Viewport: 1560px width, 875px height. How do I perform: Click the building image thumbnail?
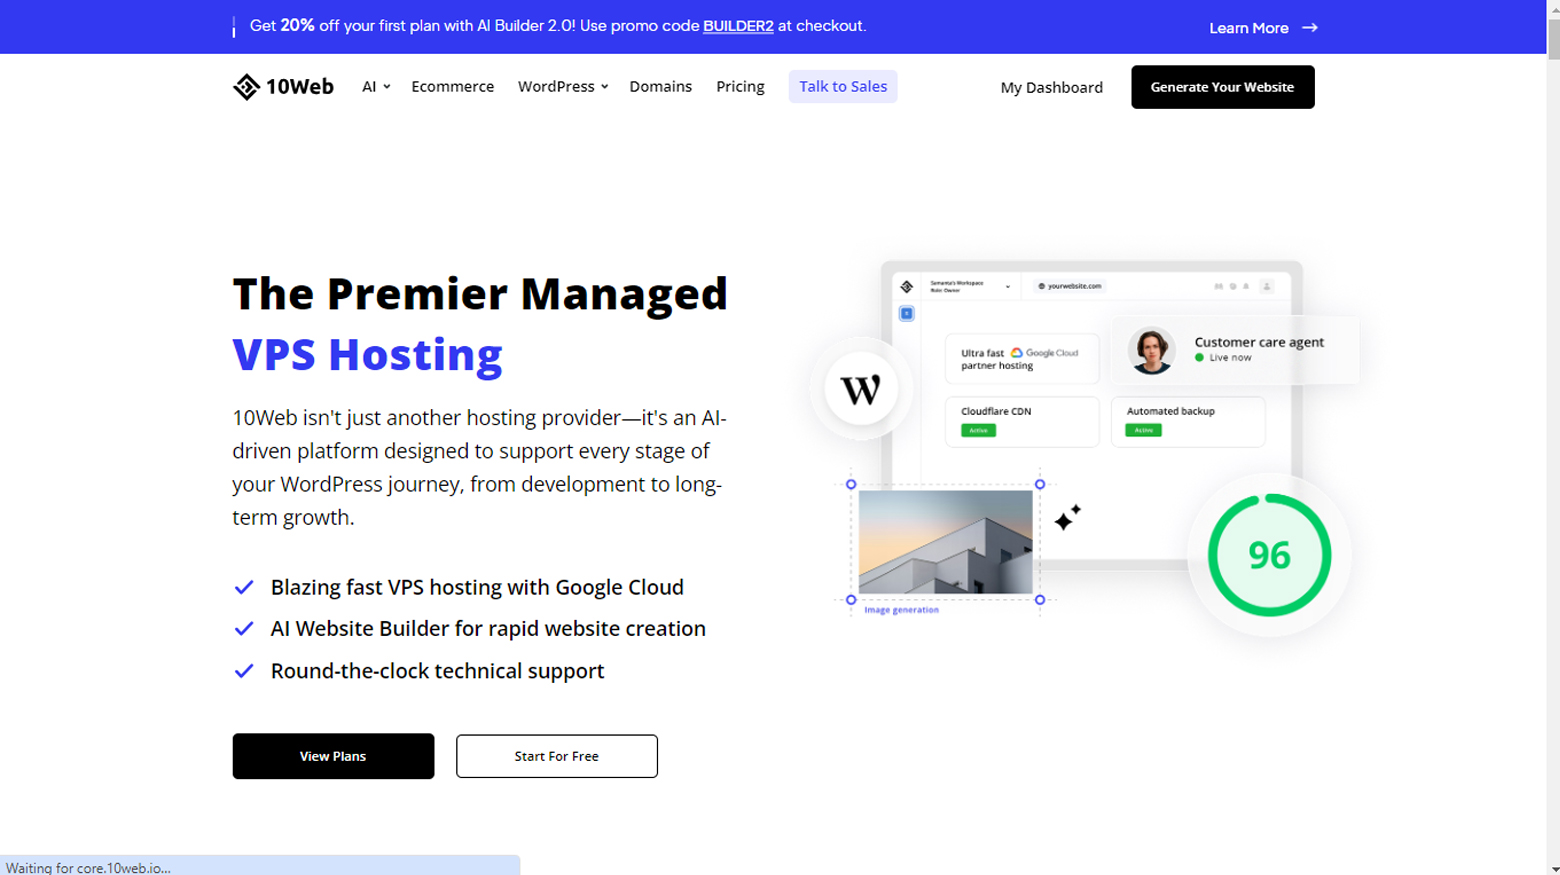[945, 542]
